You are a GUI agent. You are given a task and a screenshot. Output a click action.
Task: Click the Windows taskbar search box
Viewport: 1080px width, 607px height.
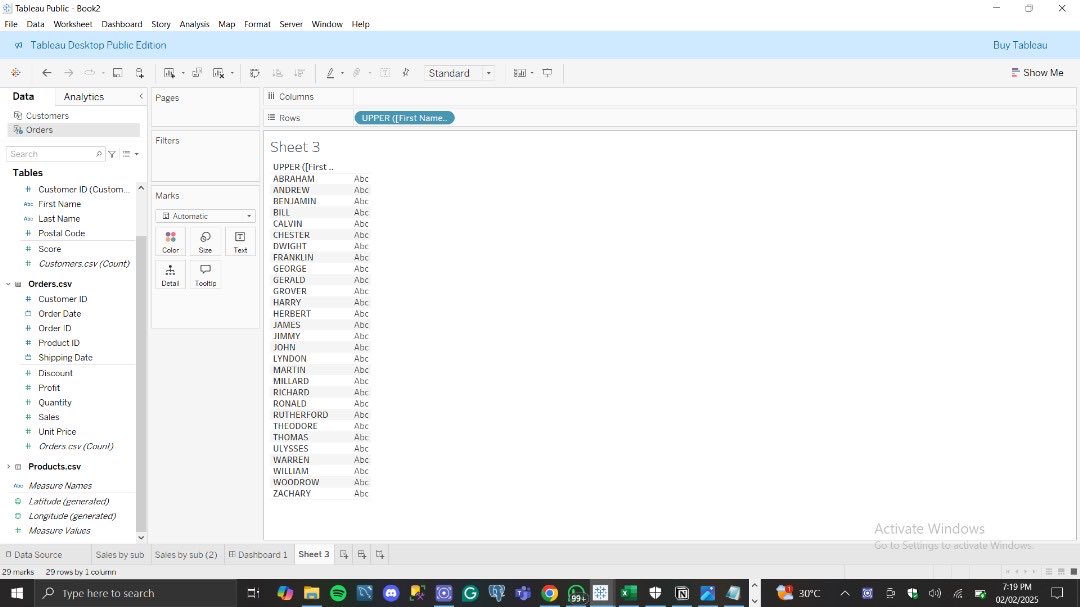[x=134, y=593]
